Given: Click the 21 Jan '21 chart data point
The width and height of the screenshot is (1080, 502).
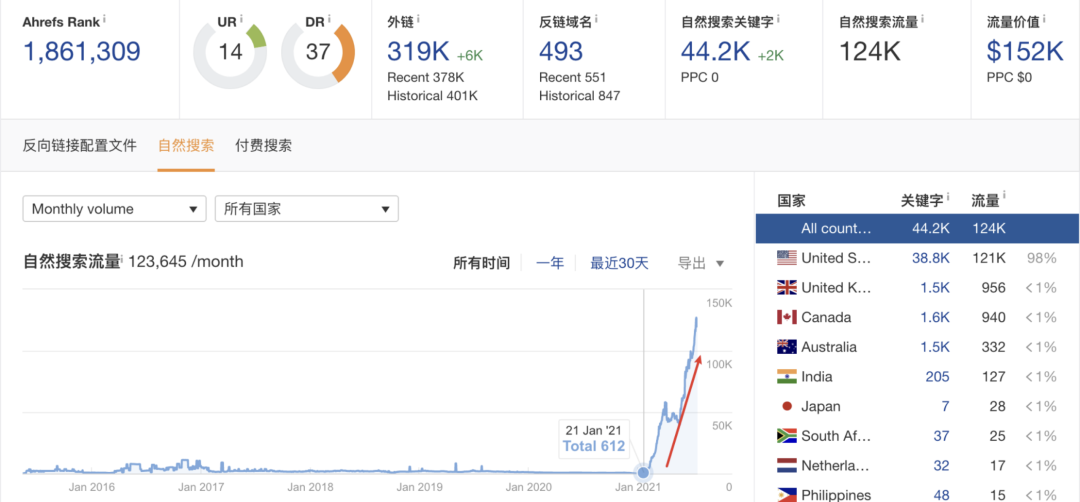Looking at the screenshot, I should pyautogui.click(x=643, y=472).
